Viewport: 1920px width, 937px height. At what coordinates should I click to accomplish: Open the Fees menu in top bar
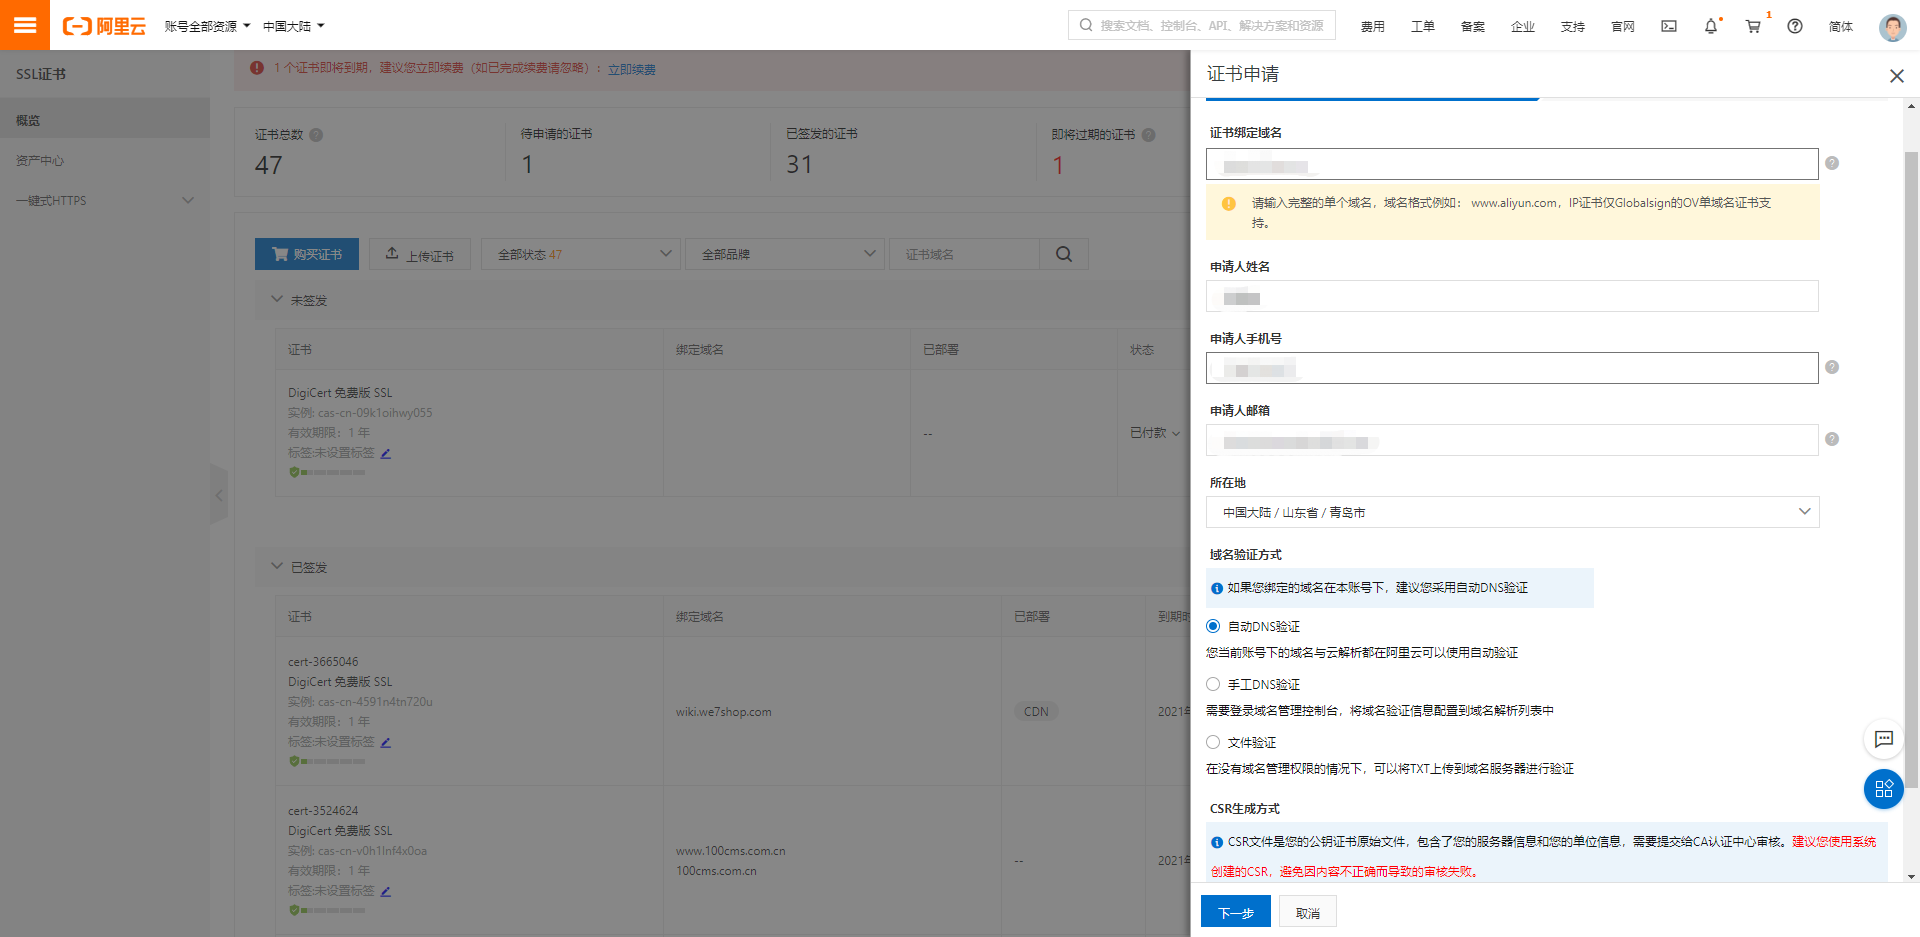(x=1372, y=27)
